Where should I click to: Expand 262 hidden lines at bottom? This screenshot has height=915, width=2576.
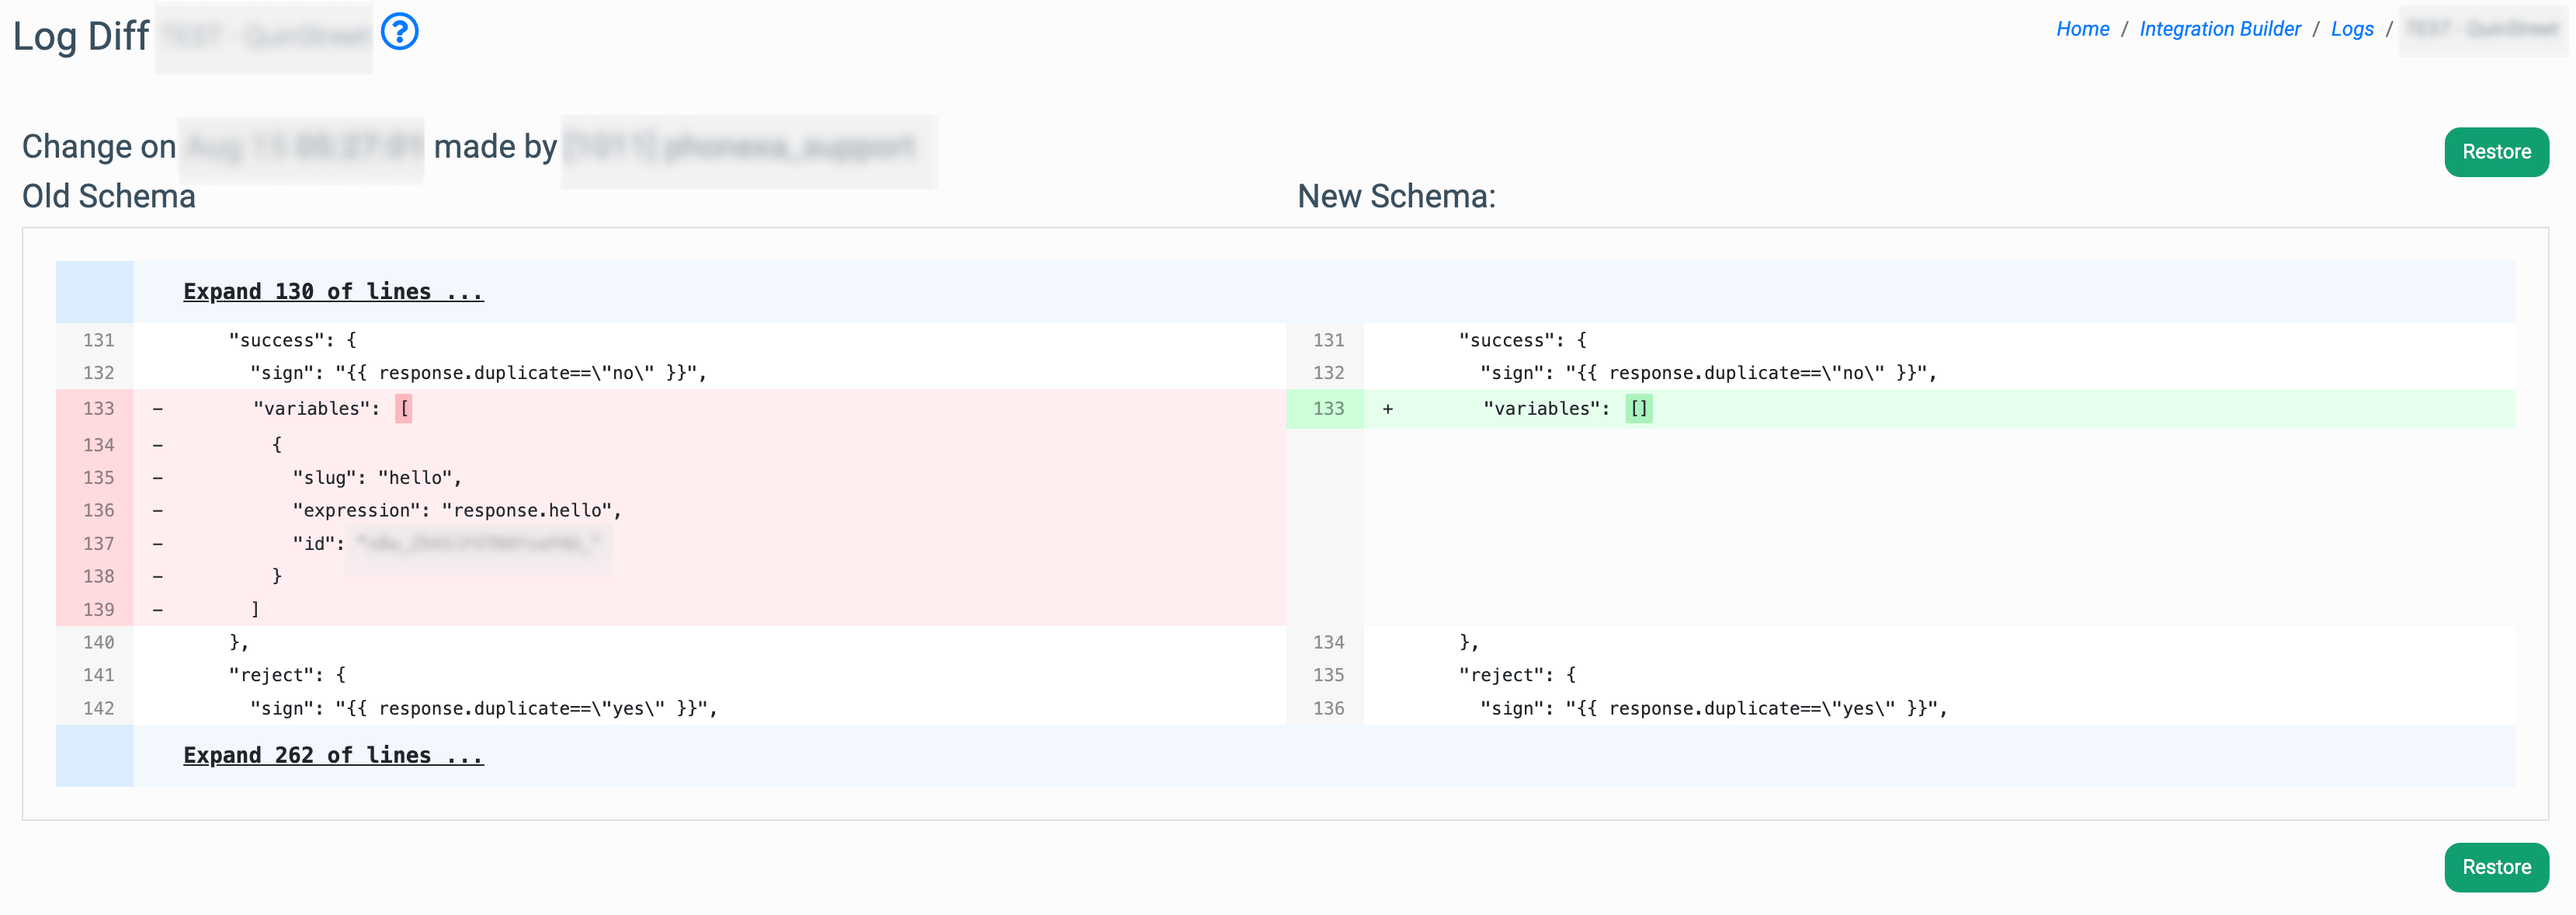333,756
